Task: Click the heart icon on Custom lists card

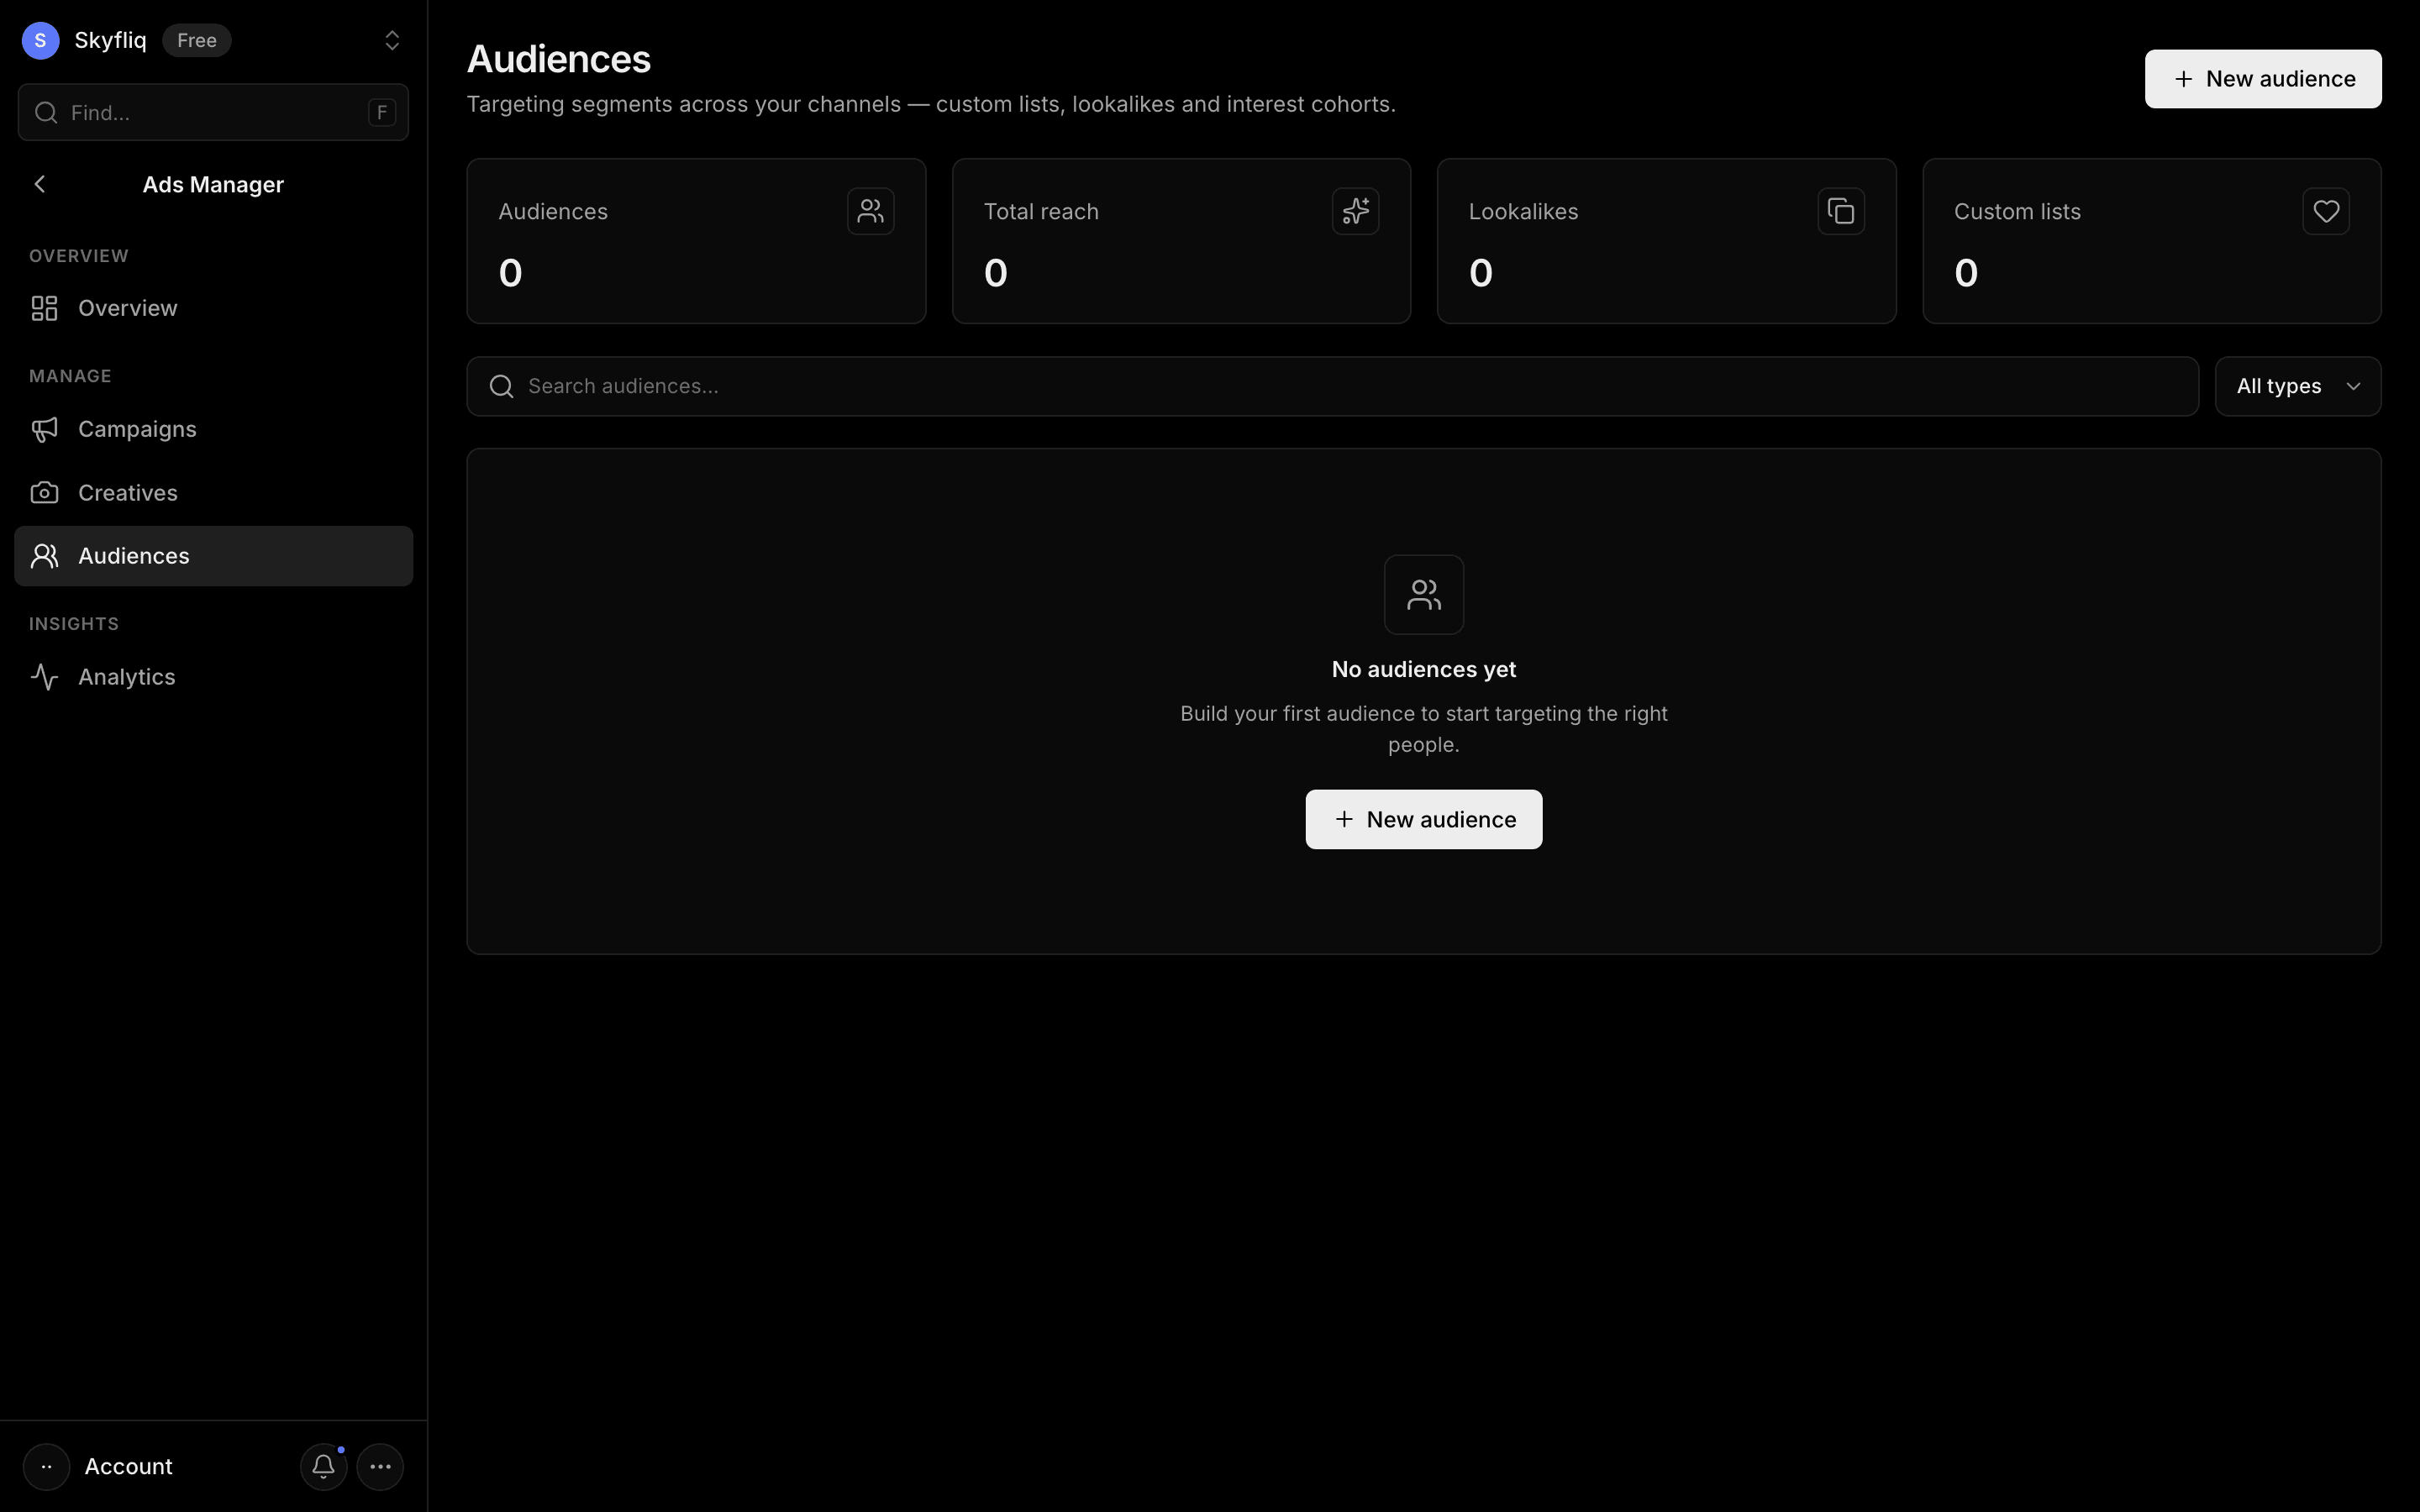Action: [2325, 211]
